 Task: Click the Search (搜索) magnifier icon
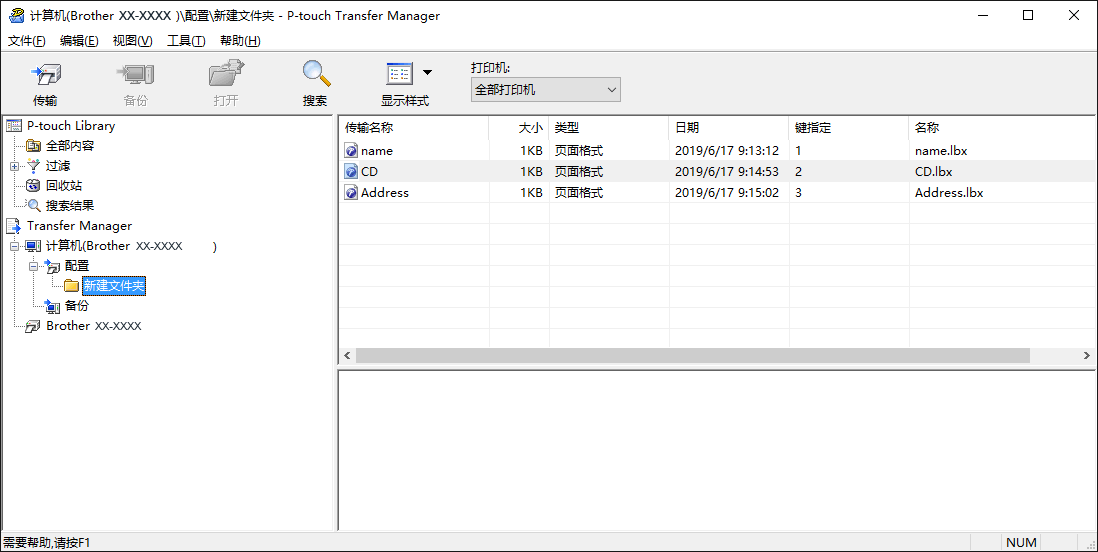[315, 74]
